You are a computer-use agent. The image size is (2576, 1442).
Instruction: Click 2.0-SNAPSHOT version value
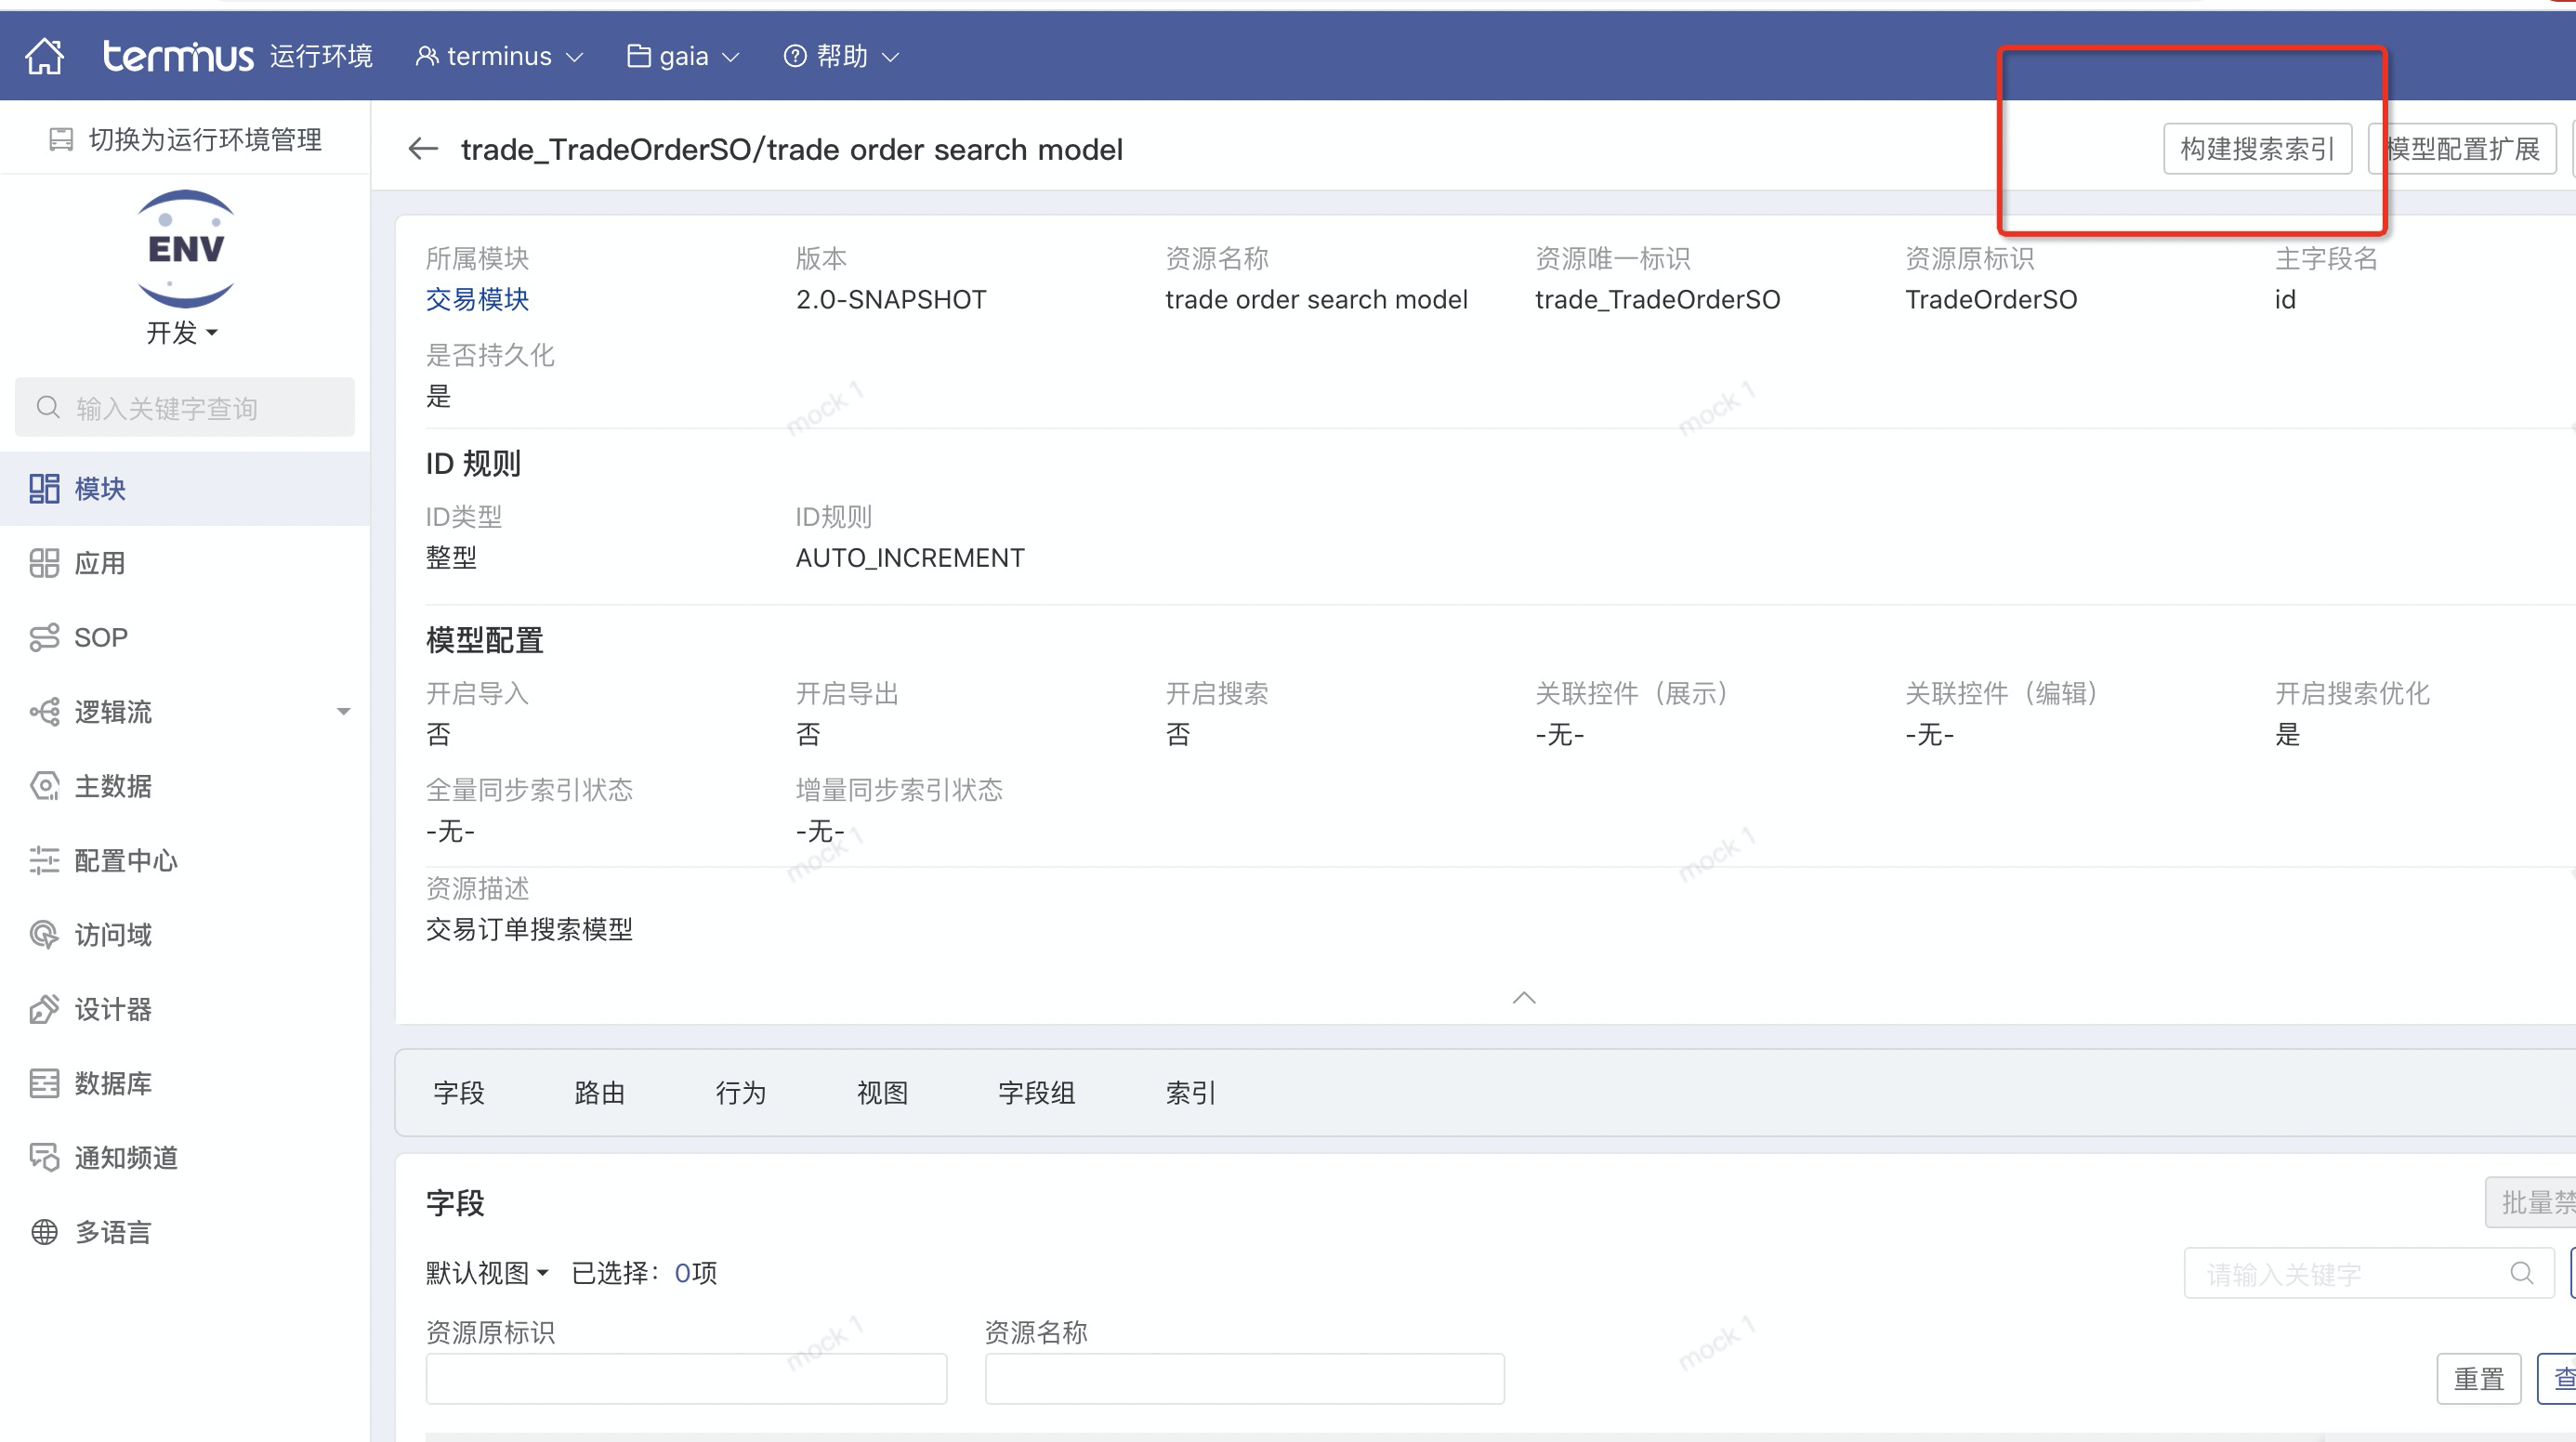pyautogui.click(x=891, y=299)
